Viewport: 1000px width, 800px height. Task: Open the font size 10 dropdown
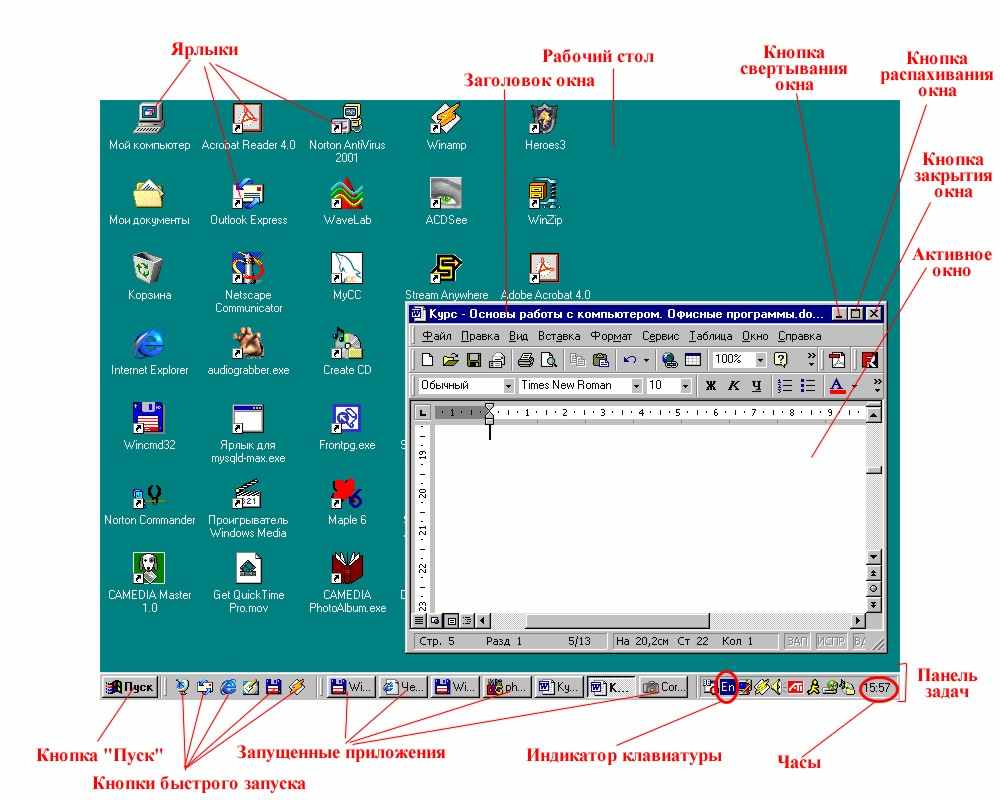pos(685,385)
